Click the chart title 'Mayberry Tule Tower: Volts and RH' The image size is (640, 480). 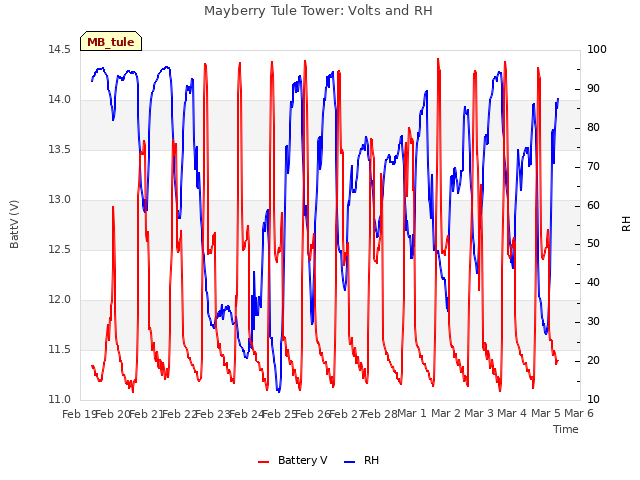tap(318, 11)
